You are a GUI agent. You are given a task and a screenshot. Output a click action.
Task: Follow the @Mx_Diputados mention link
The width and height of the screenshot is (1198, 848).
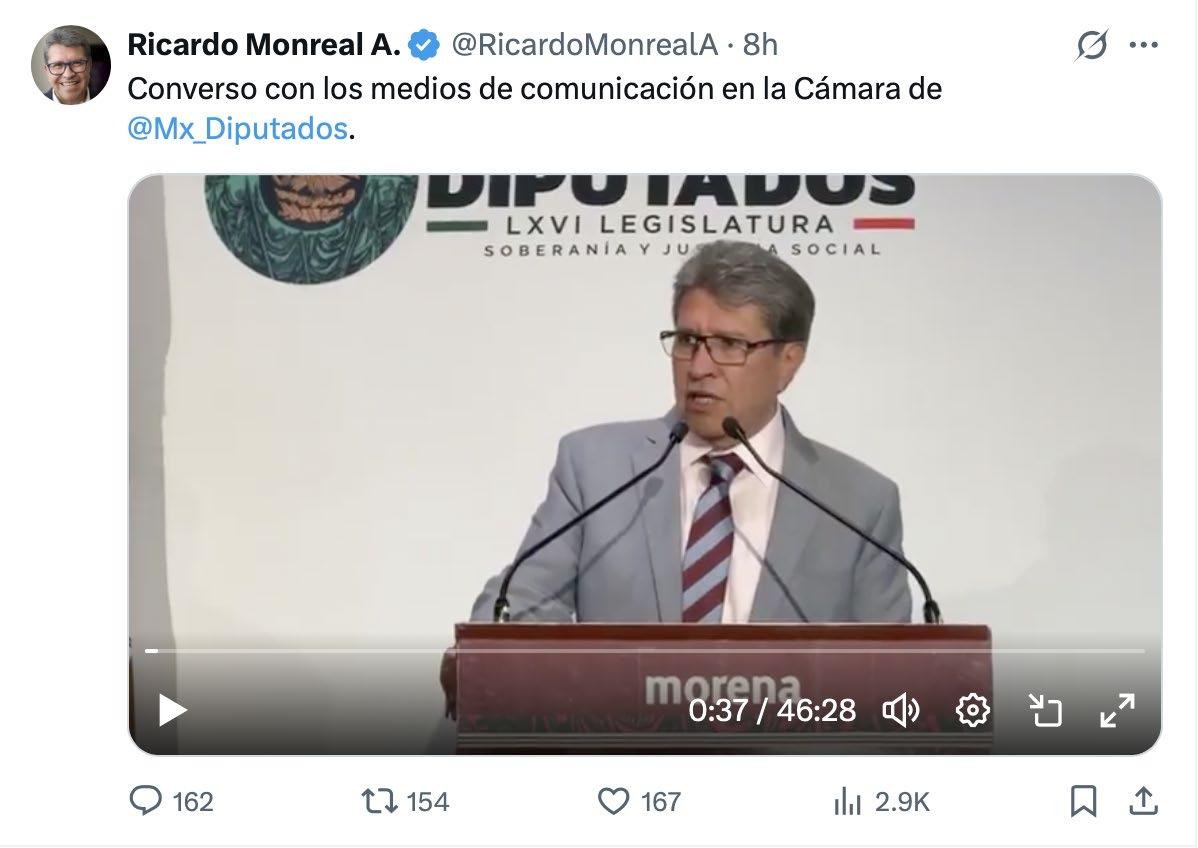[x=238, y=128]
